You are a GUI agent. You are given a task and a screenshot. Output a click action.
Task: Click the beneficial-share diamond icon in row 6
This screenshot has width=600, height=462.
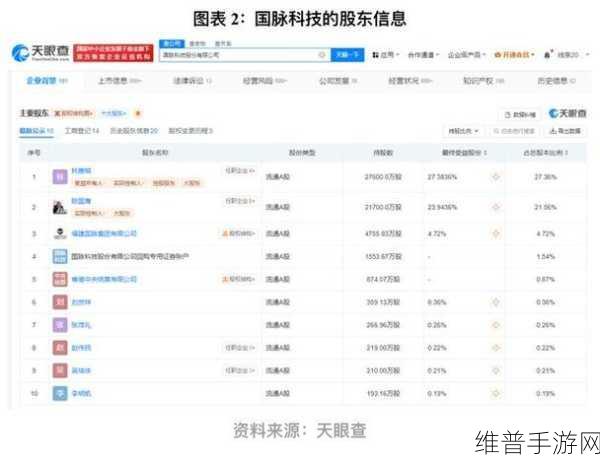coord(496,302)
